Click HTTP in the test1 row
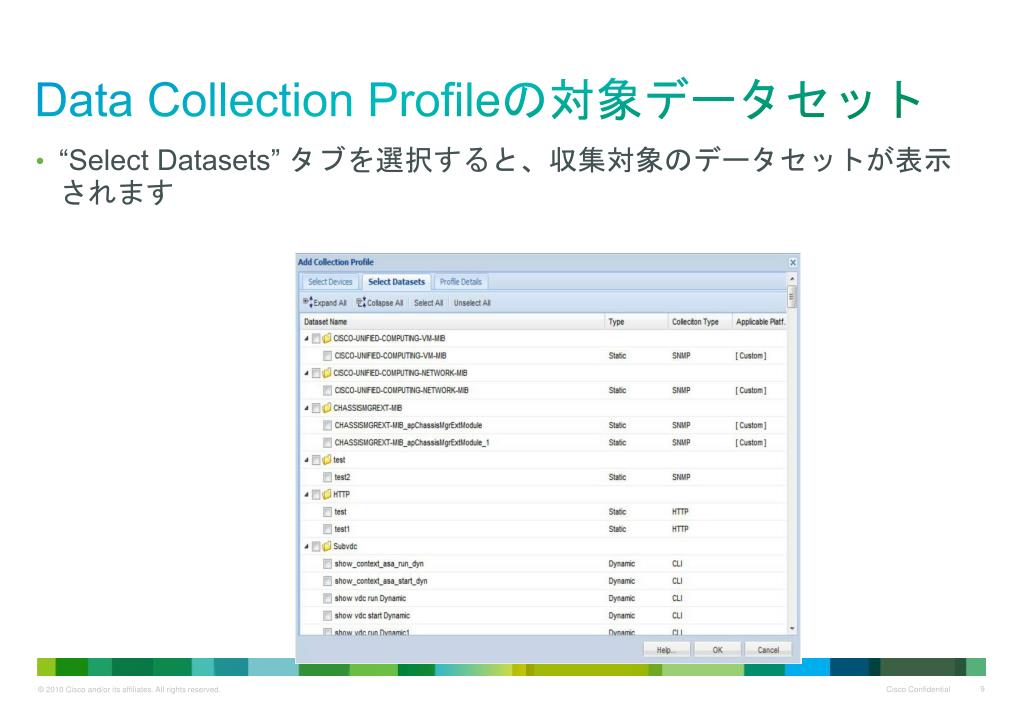1023x708 pixels. coord(680,529)
